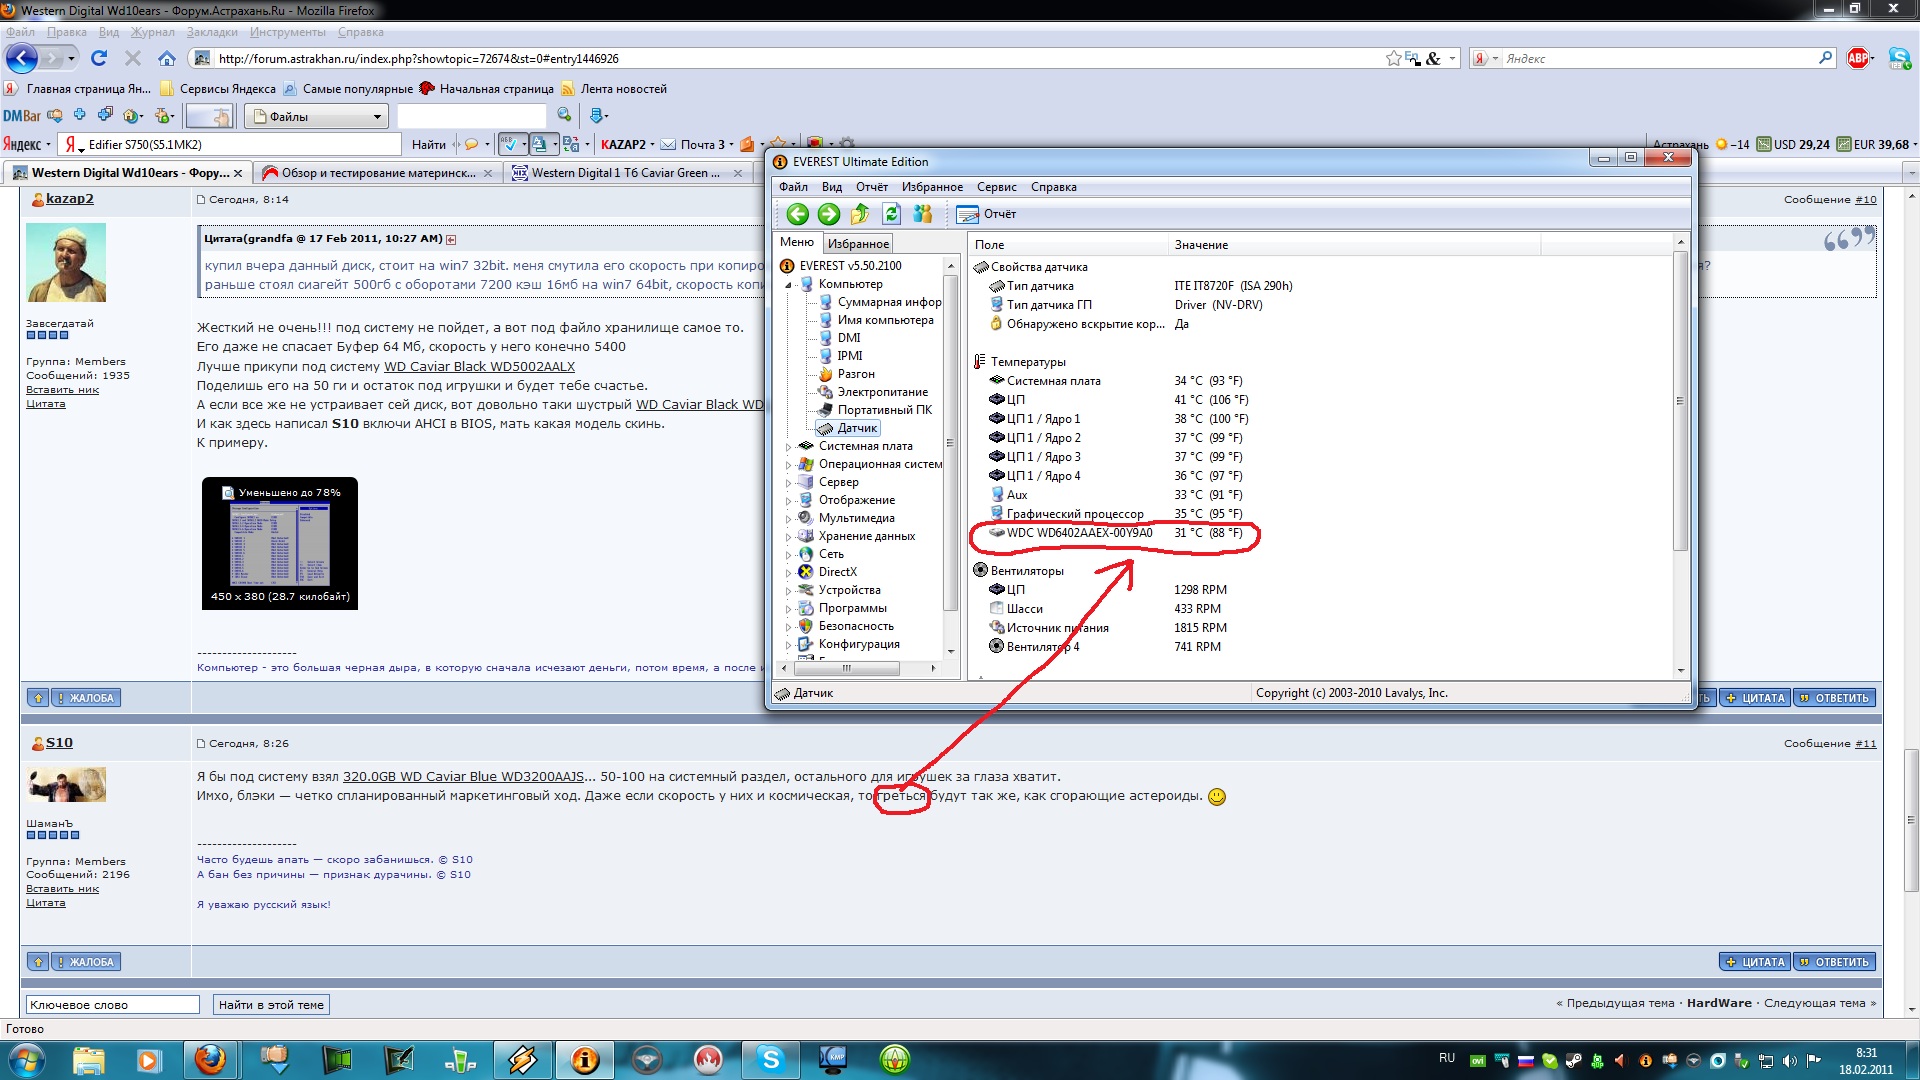Viewport: 1920px width, 1080px height.
Task: Open Skype from the taskbar
Action: 771,1060
